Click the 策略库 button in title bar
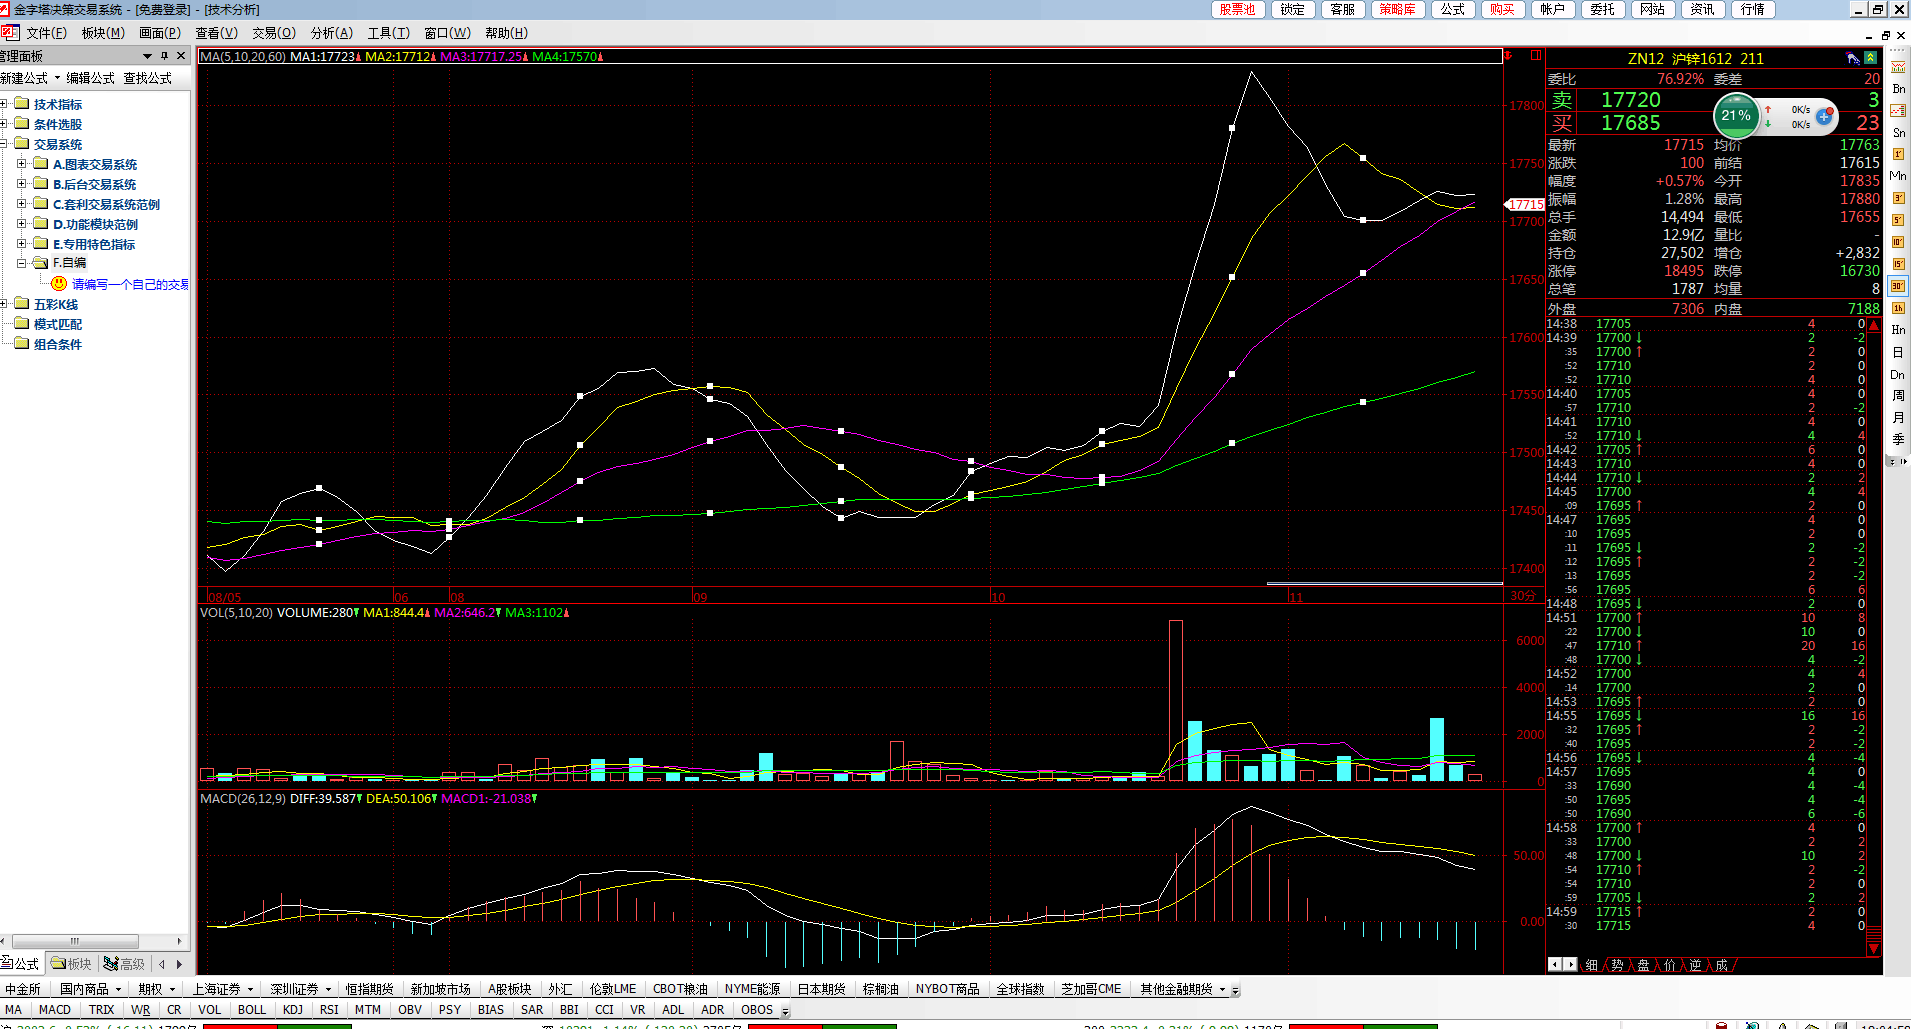The width and height of the screenshot is (1911, 1029). pos(1397,9)
